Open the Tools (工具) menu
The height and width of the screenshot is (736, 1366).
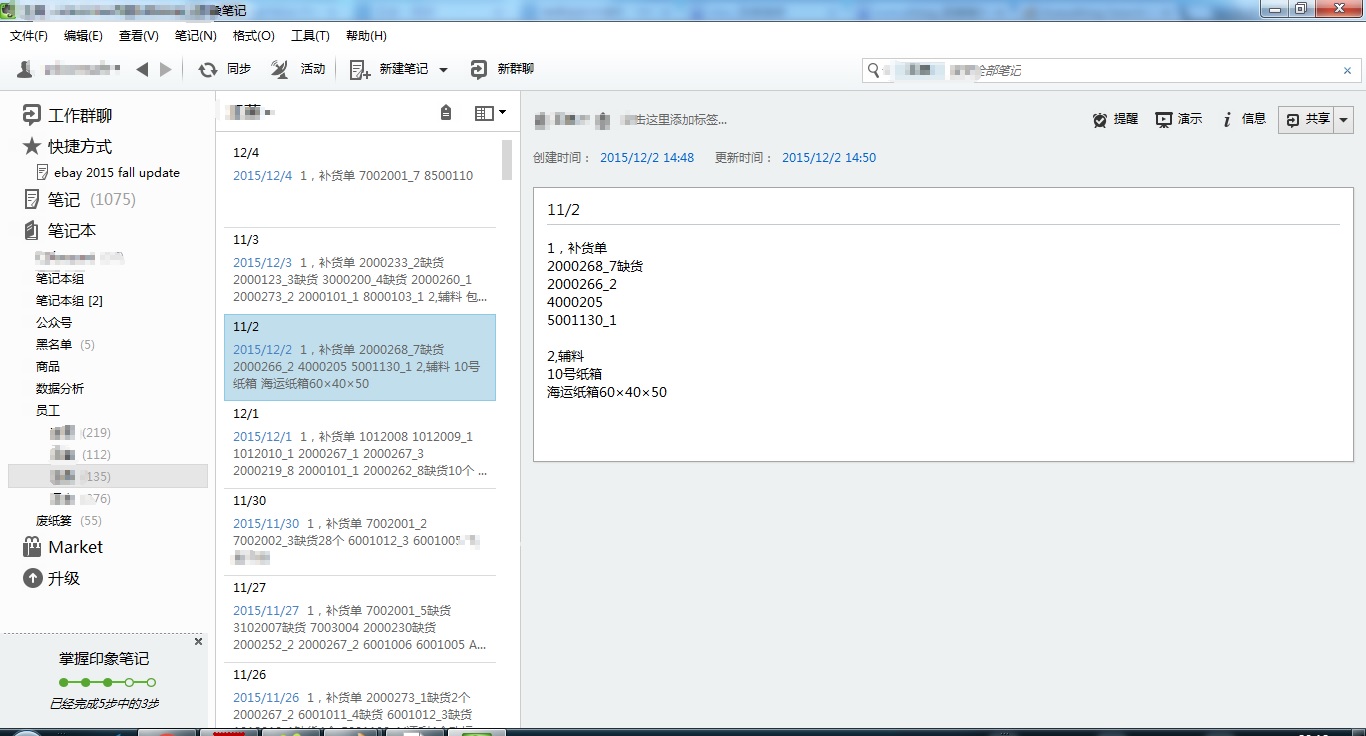[x=310, y=36]
